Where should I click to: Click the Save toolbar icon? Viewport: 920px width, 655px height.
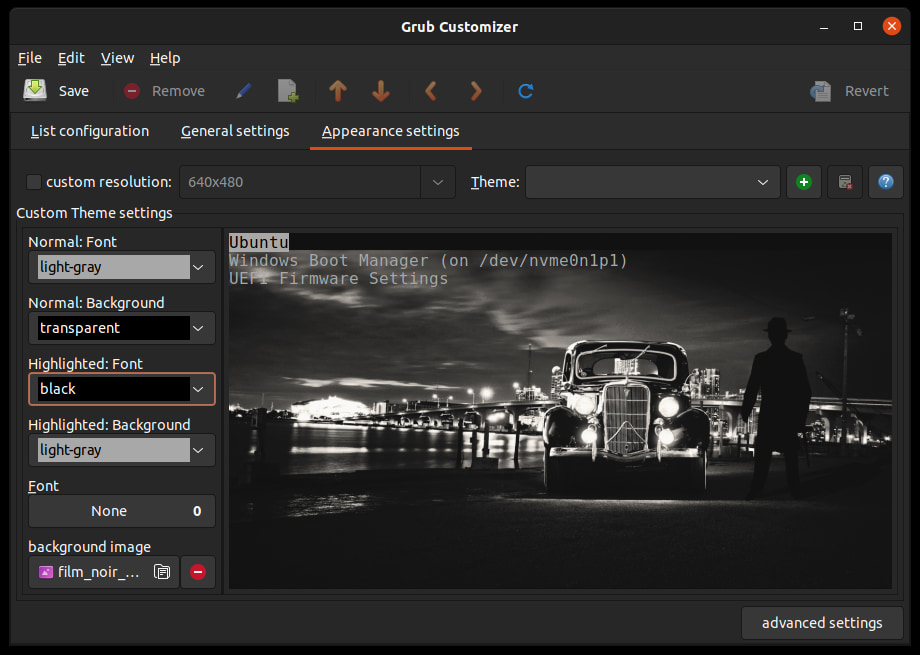coord(35,90)
